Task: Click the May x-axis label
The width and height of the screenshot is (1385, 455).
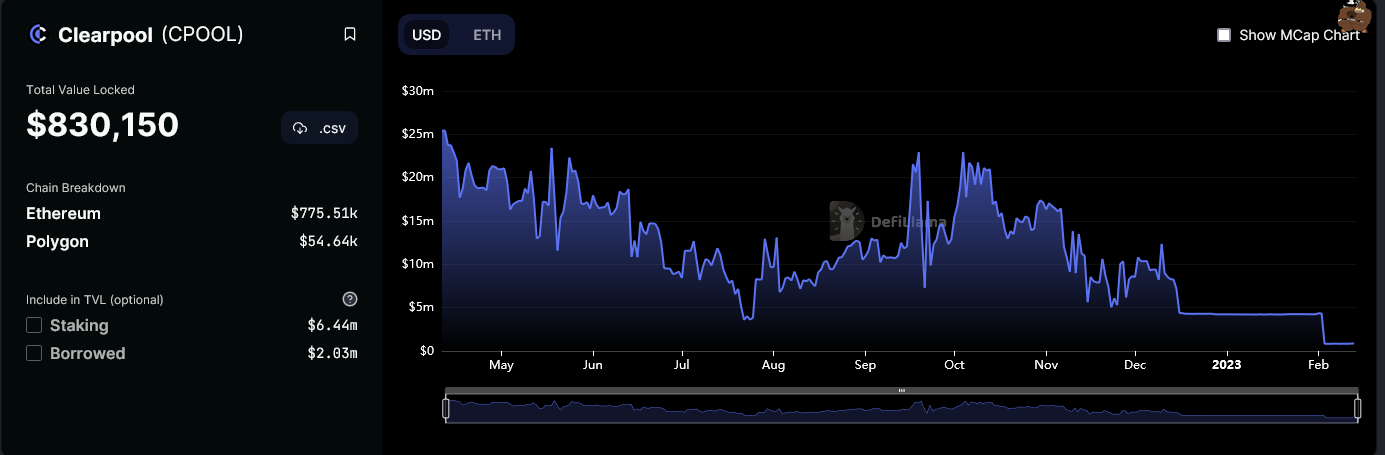Action: pyautogui.click(x=501, y=365)
